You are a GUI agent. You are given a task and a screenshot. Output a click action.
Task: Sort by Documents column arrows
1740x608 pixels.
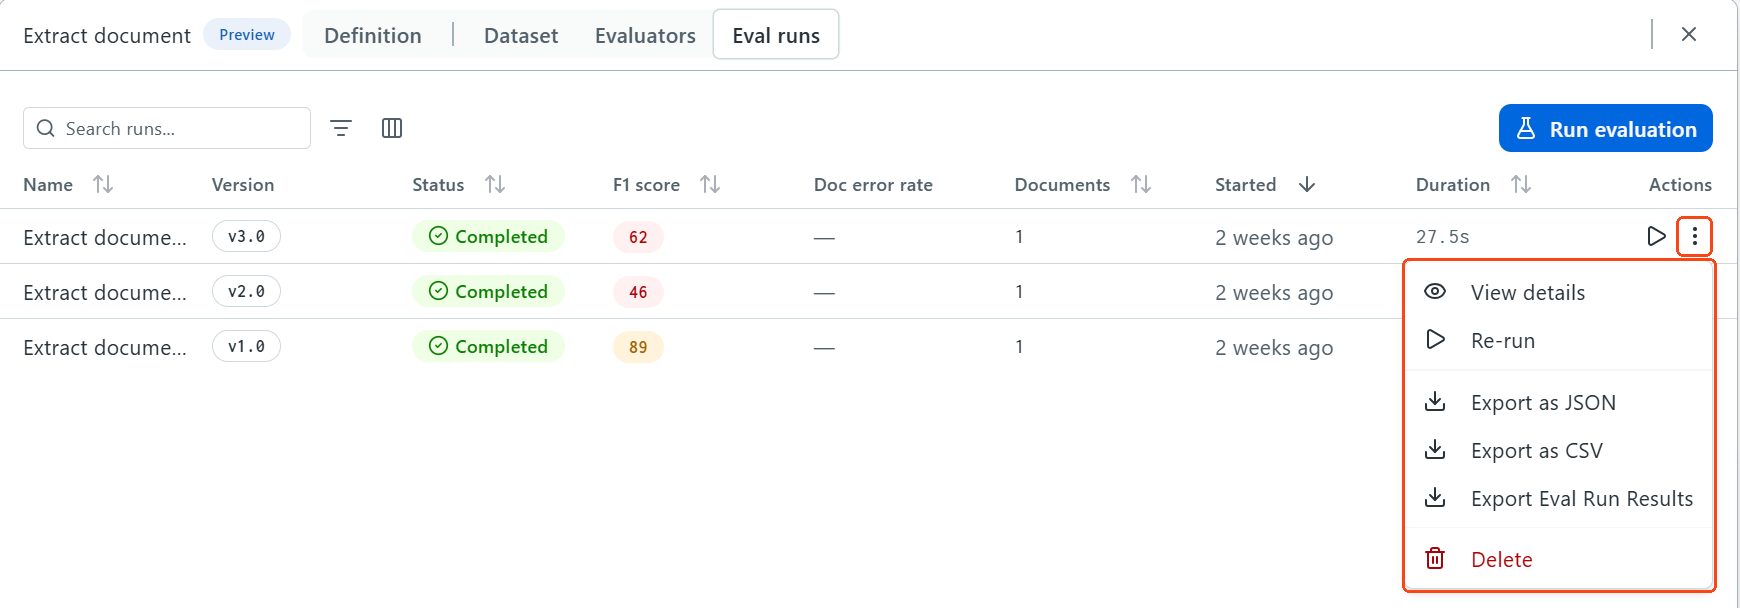pyautogui.click(x=1141, y=184)
